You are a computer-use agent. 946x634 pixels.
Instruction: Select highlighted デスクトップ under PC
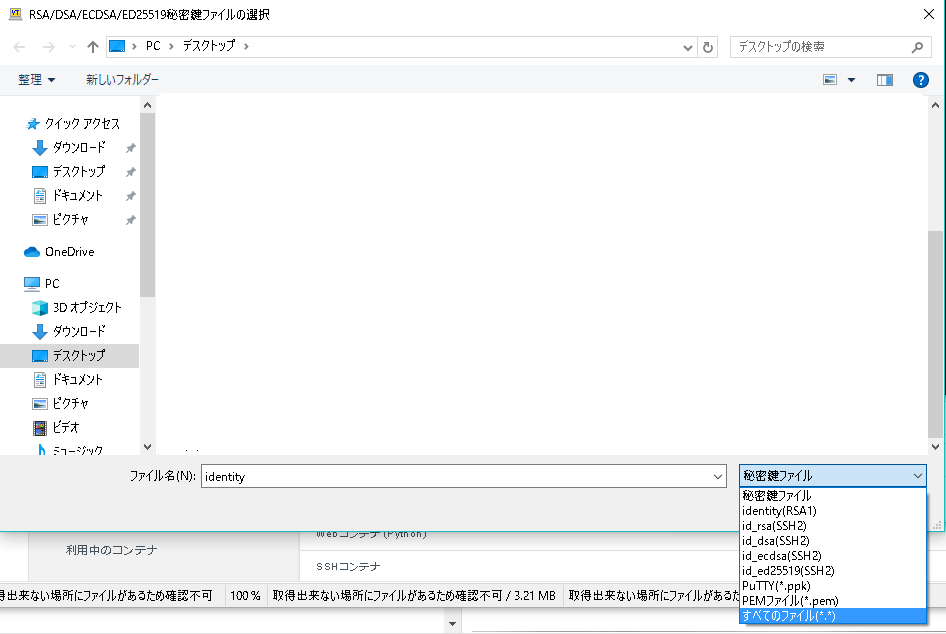pos(69,356)
